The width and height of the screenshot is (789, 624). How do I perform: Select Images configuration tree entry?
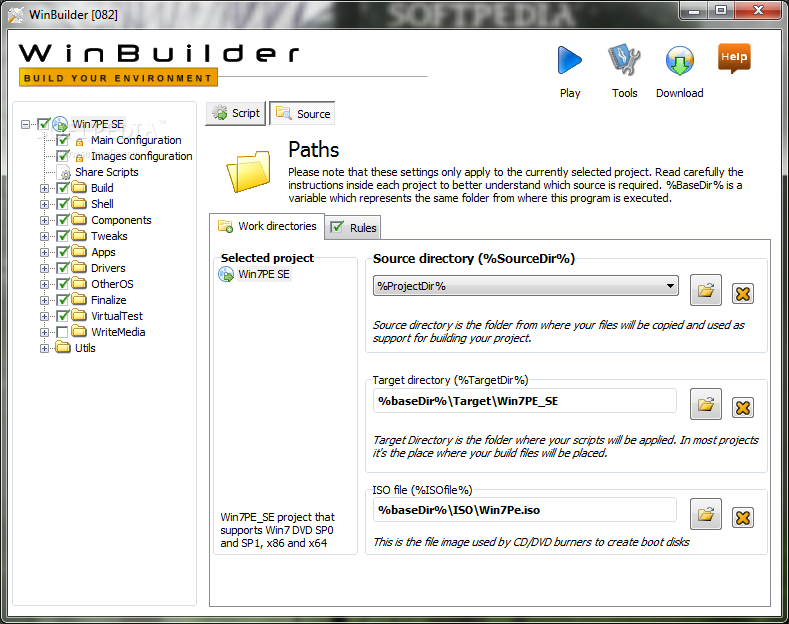[141, 156]
